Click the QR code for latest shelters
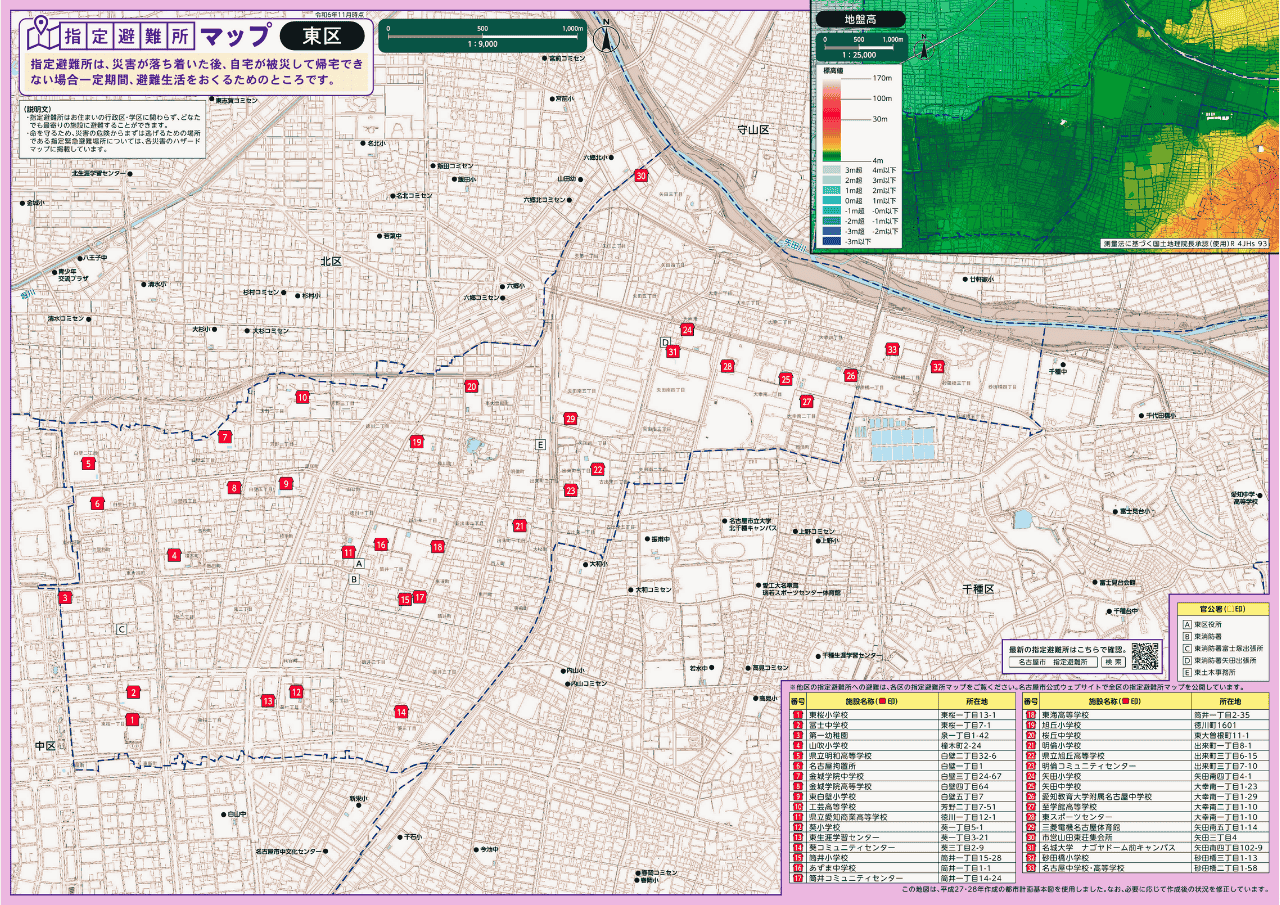The image size is (1280, 905). pyautogui.click(x=1145, y=655)
